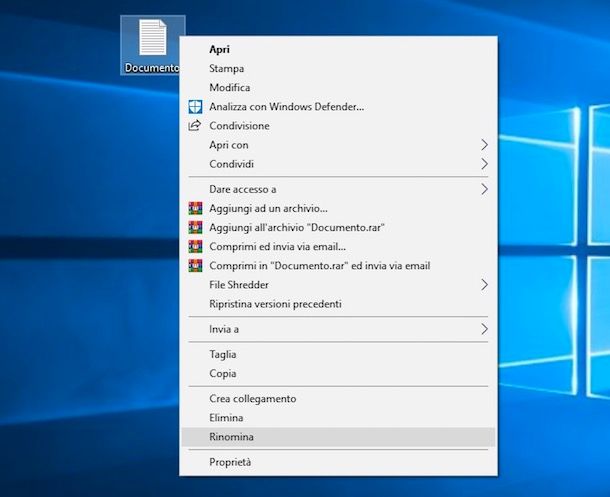The height and width of the screenshot is (497, 610).
Task: Choose Taglia to cut the file
Action: click(x=338, y=354)
